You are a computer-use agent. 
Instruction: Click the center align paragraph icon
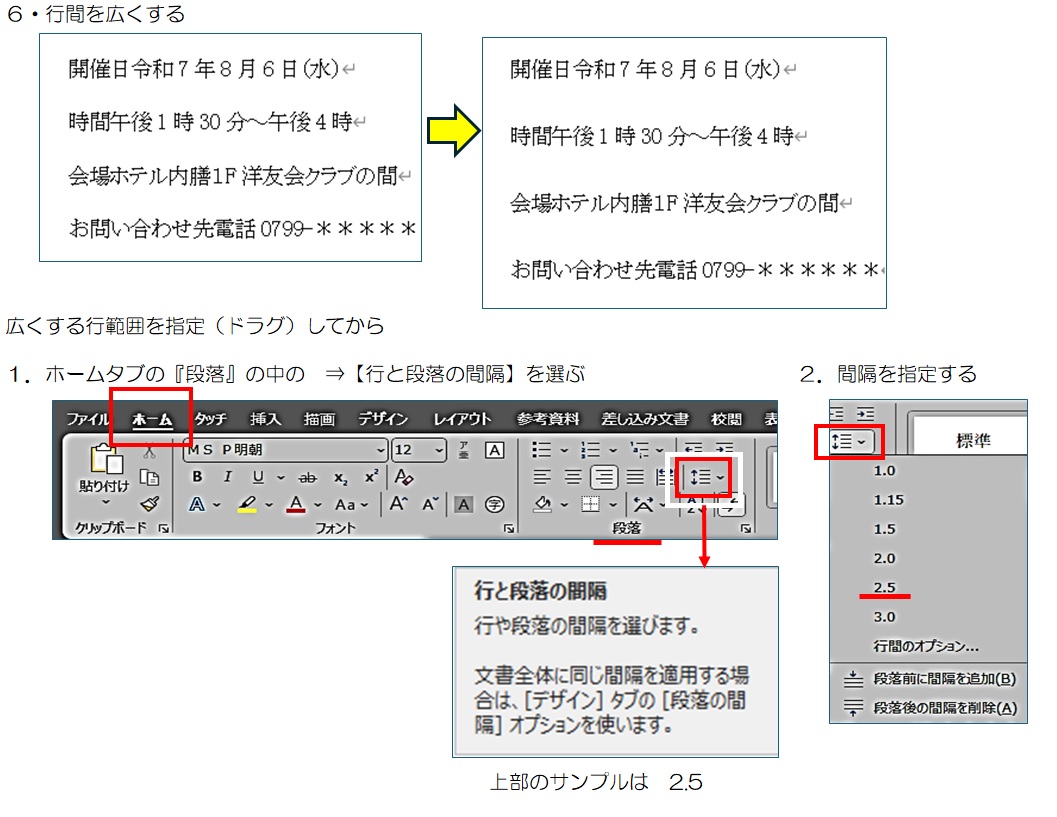click(x=572, y=478)
